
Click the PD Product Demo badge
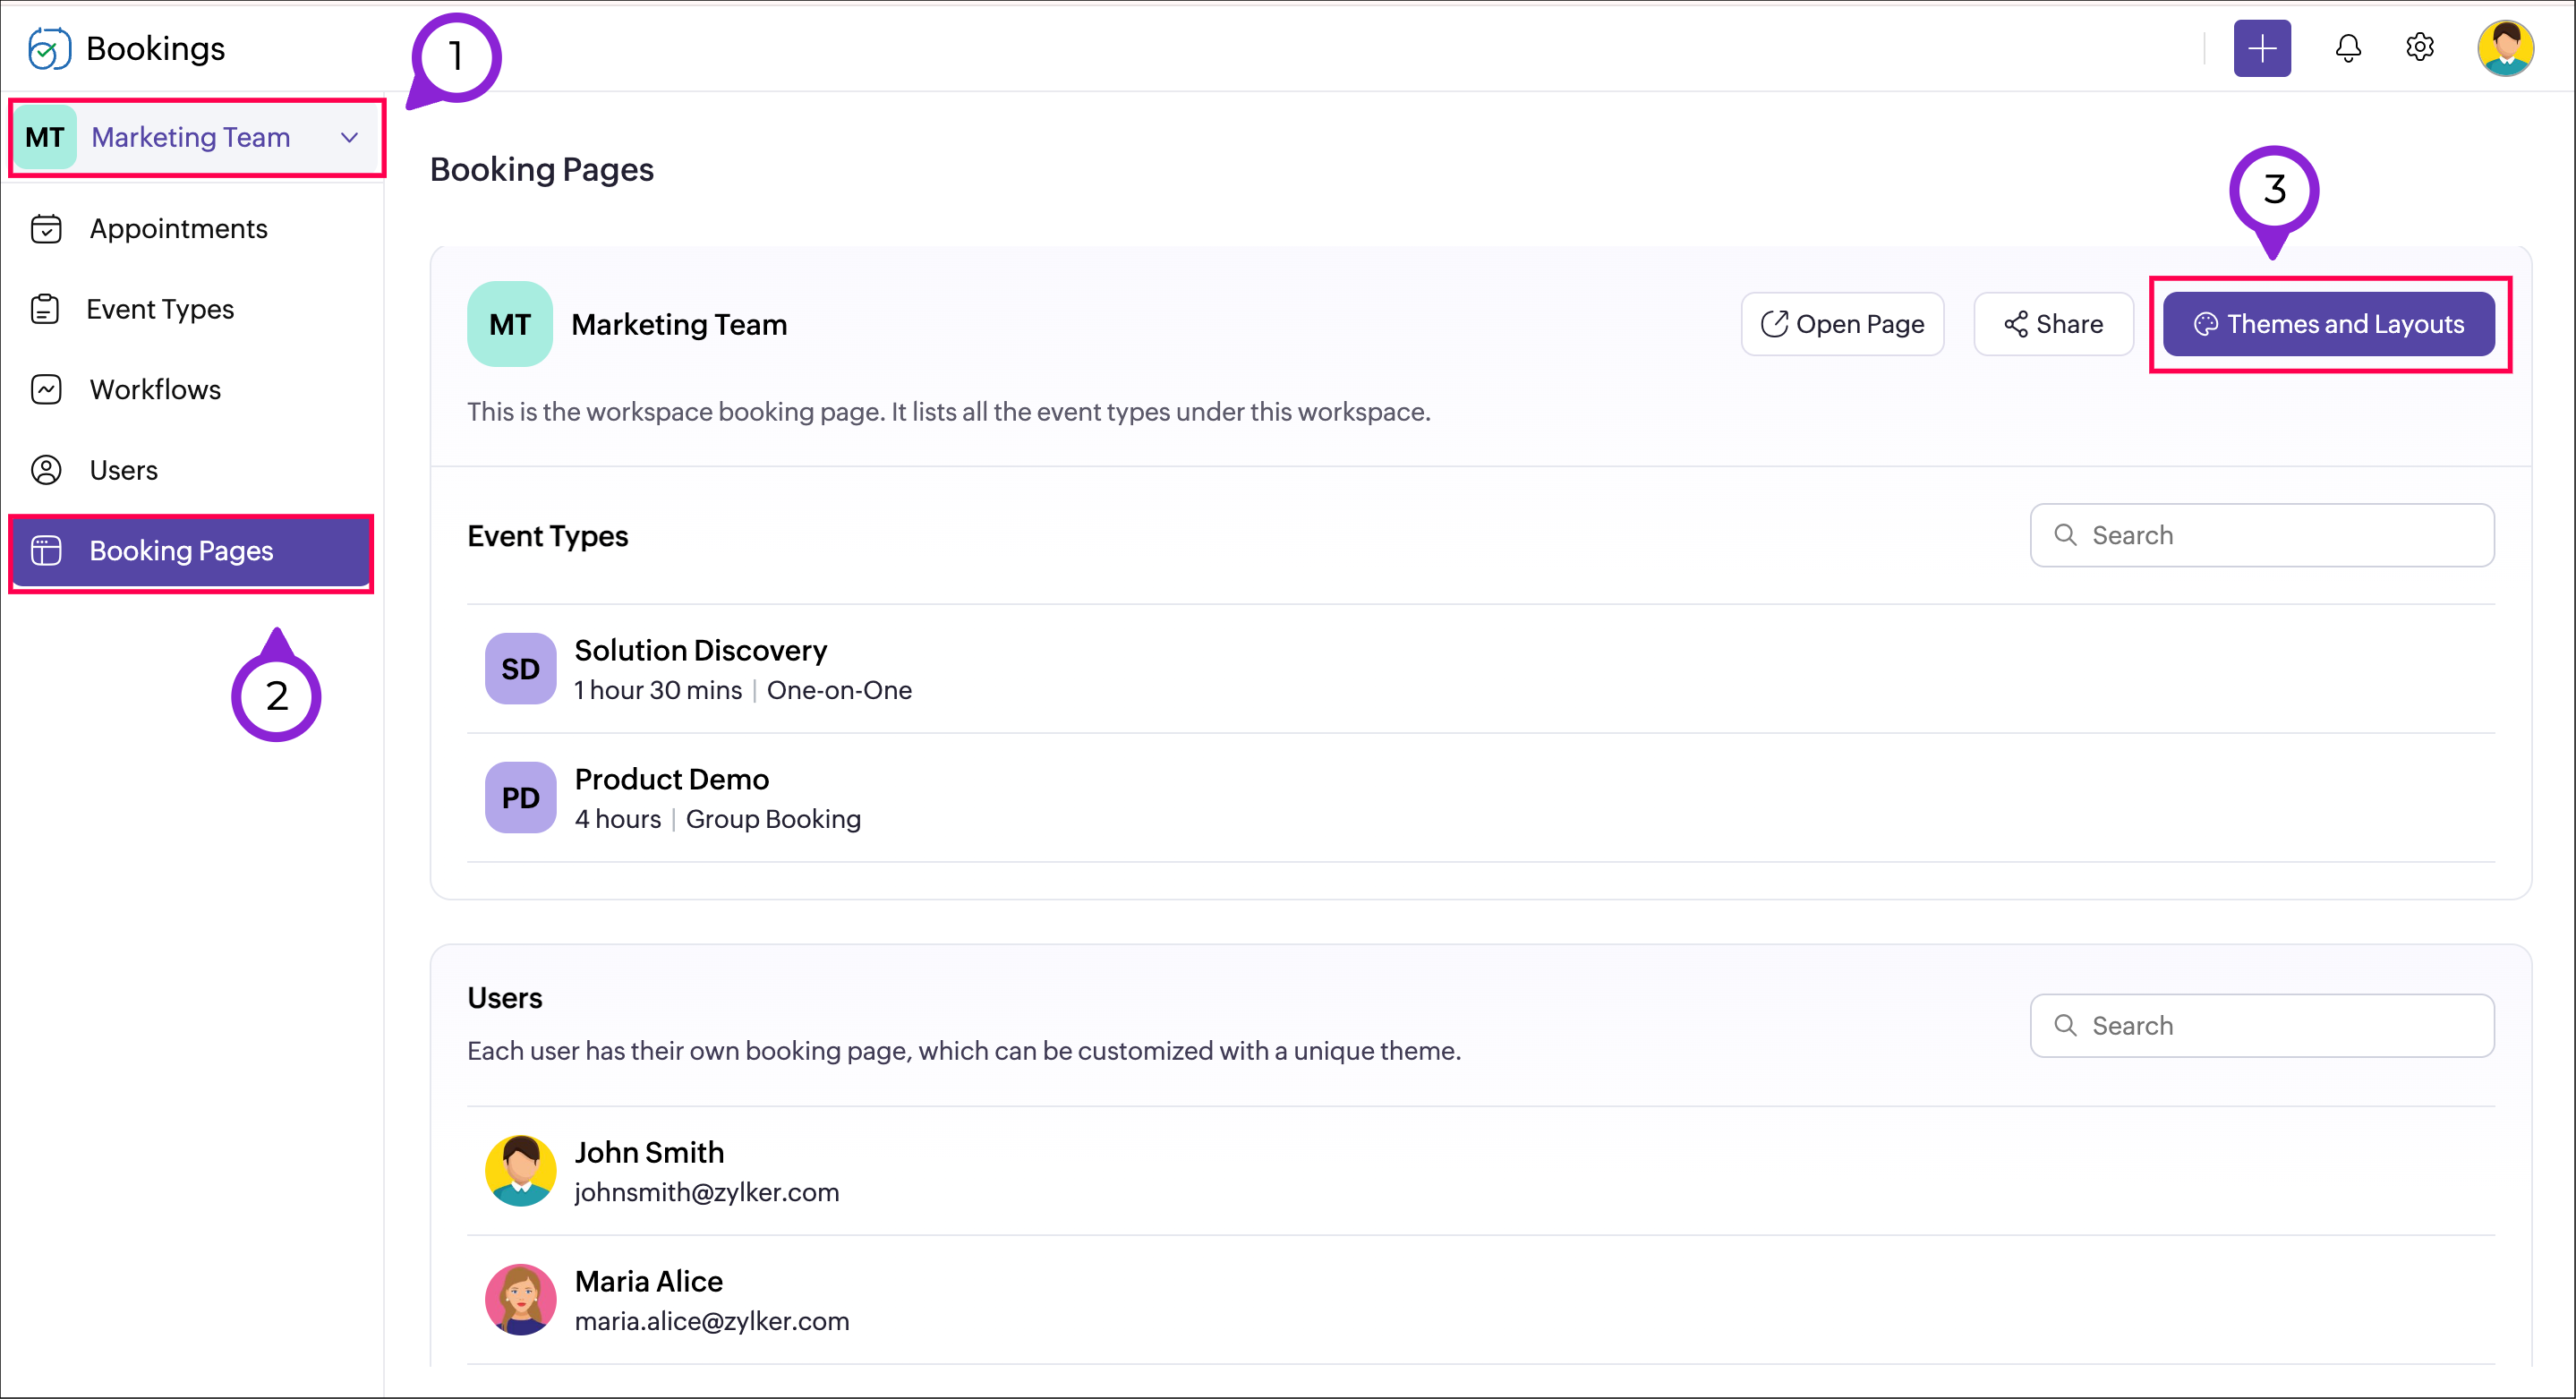(x=520, y=797)
